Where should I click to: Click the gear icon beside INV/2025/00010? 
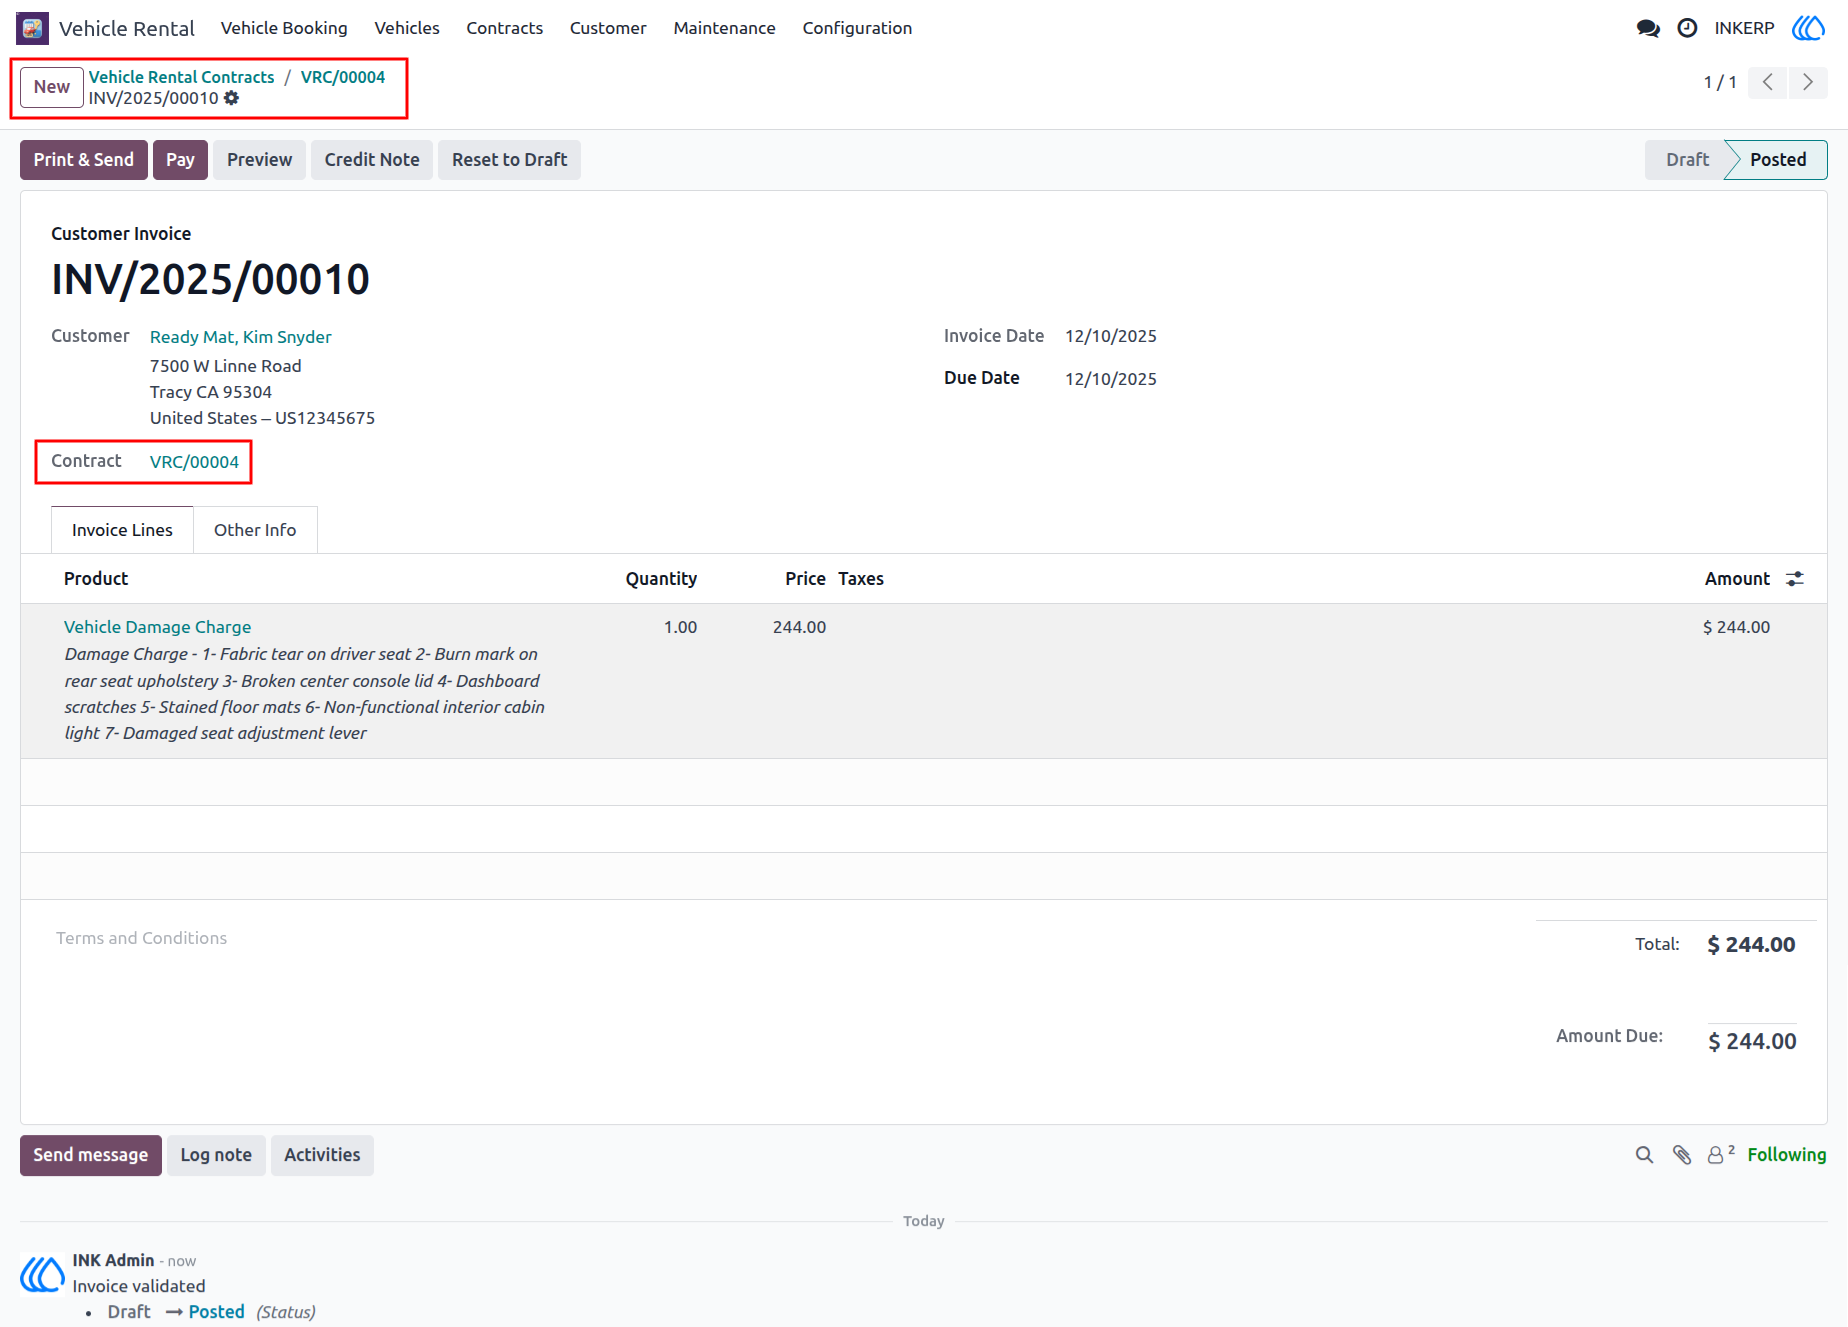232,98
